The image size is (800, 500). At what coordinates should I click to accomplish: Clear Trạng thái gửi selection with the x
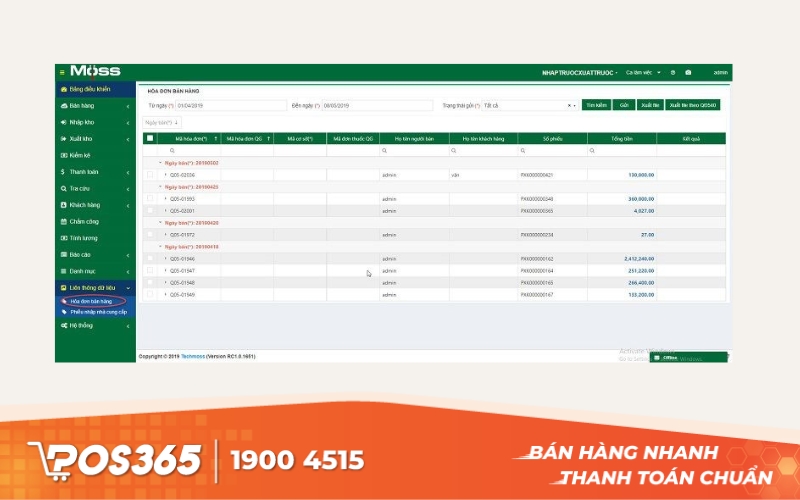[x=569, y=106]
